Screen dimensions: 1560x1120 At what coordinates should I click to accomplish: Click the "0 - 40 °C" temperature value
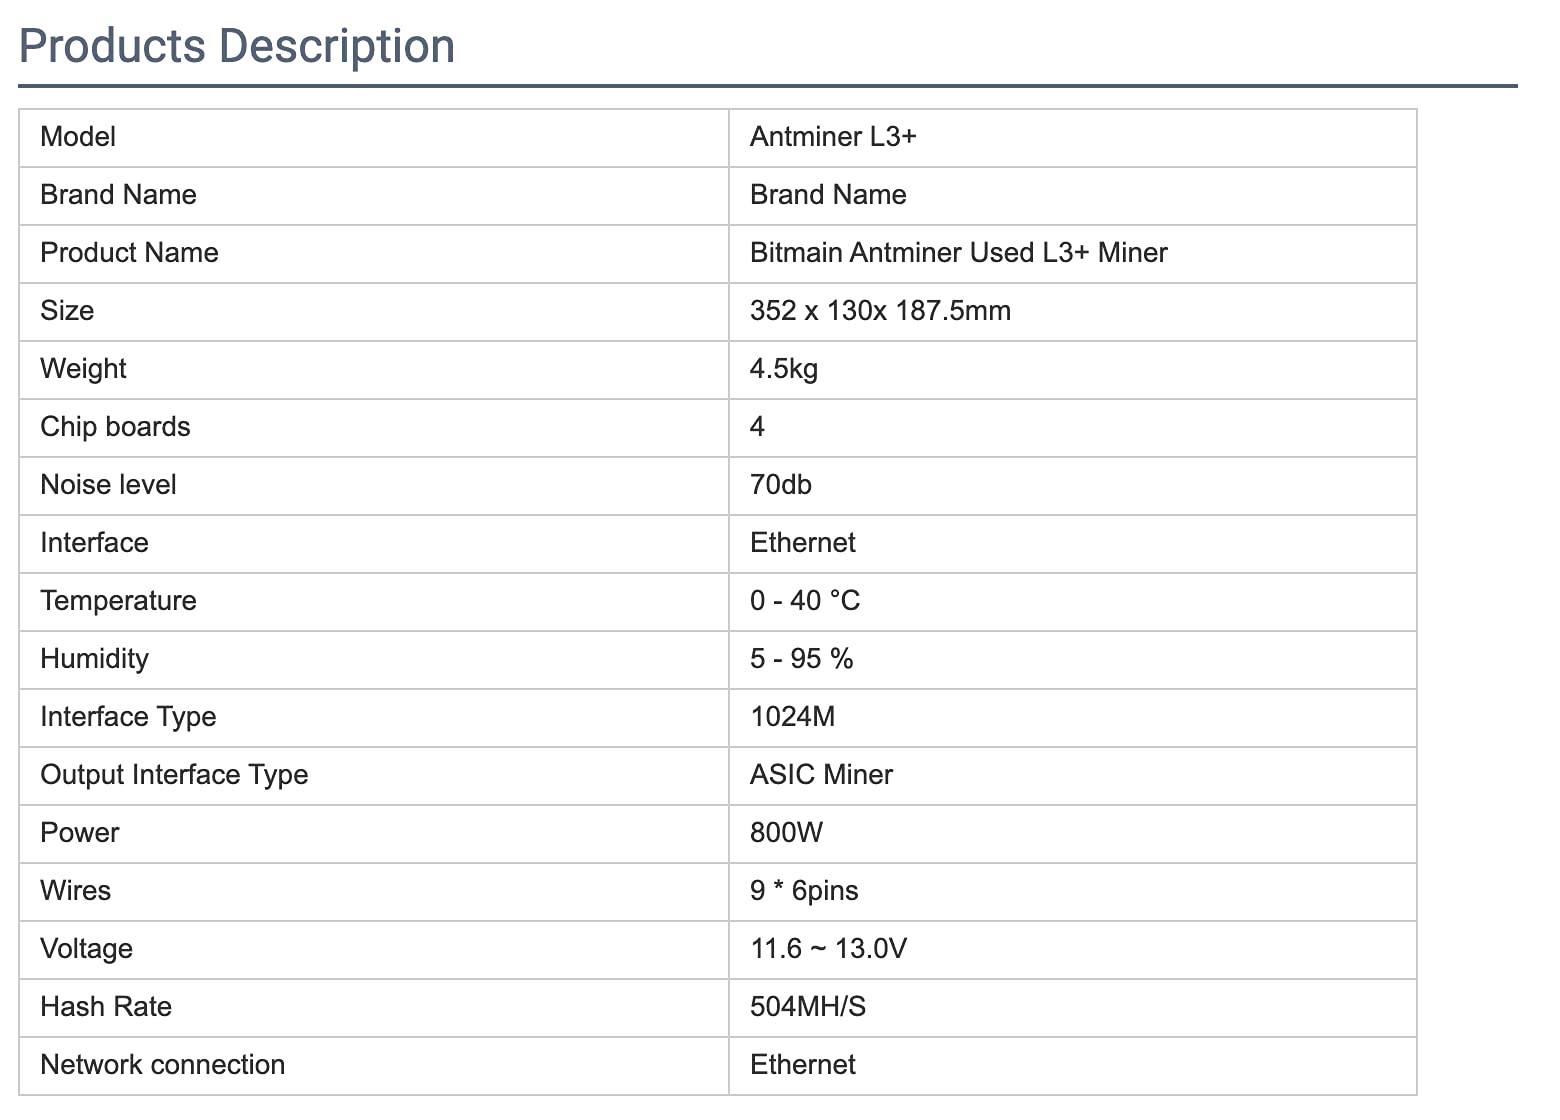[804, 601]
